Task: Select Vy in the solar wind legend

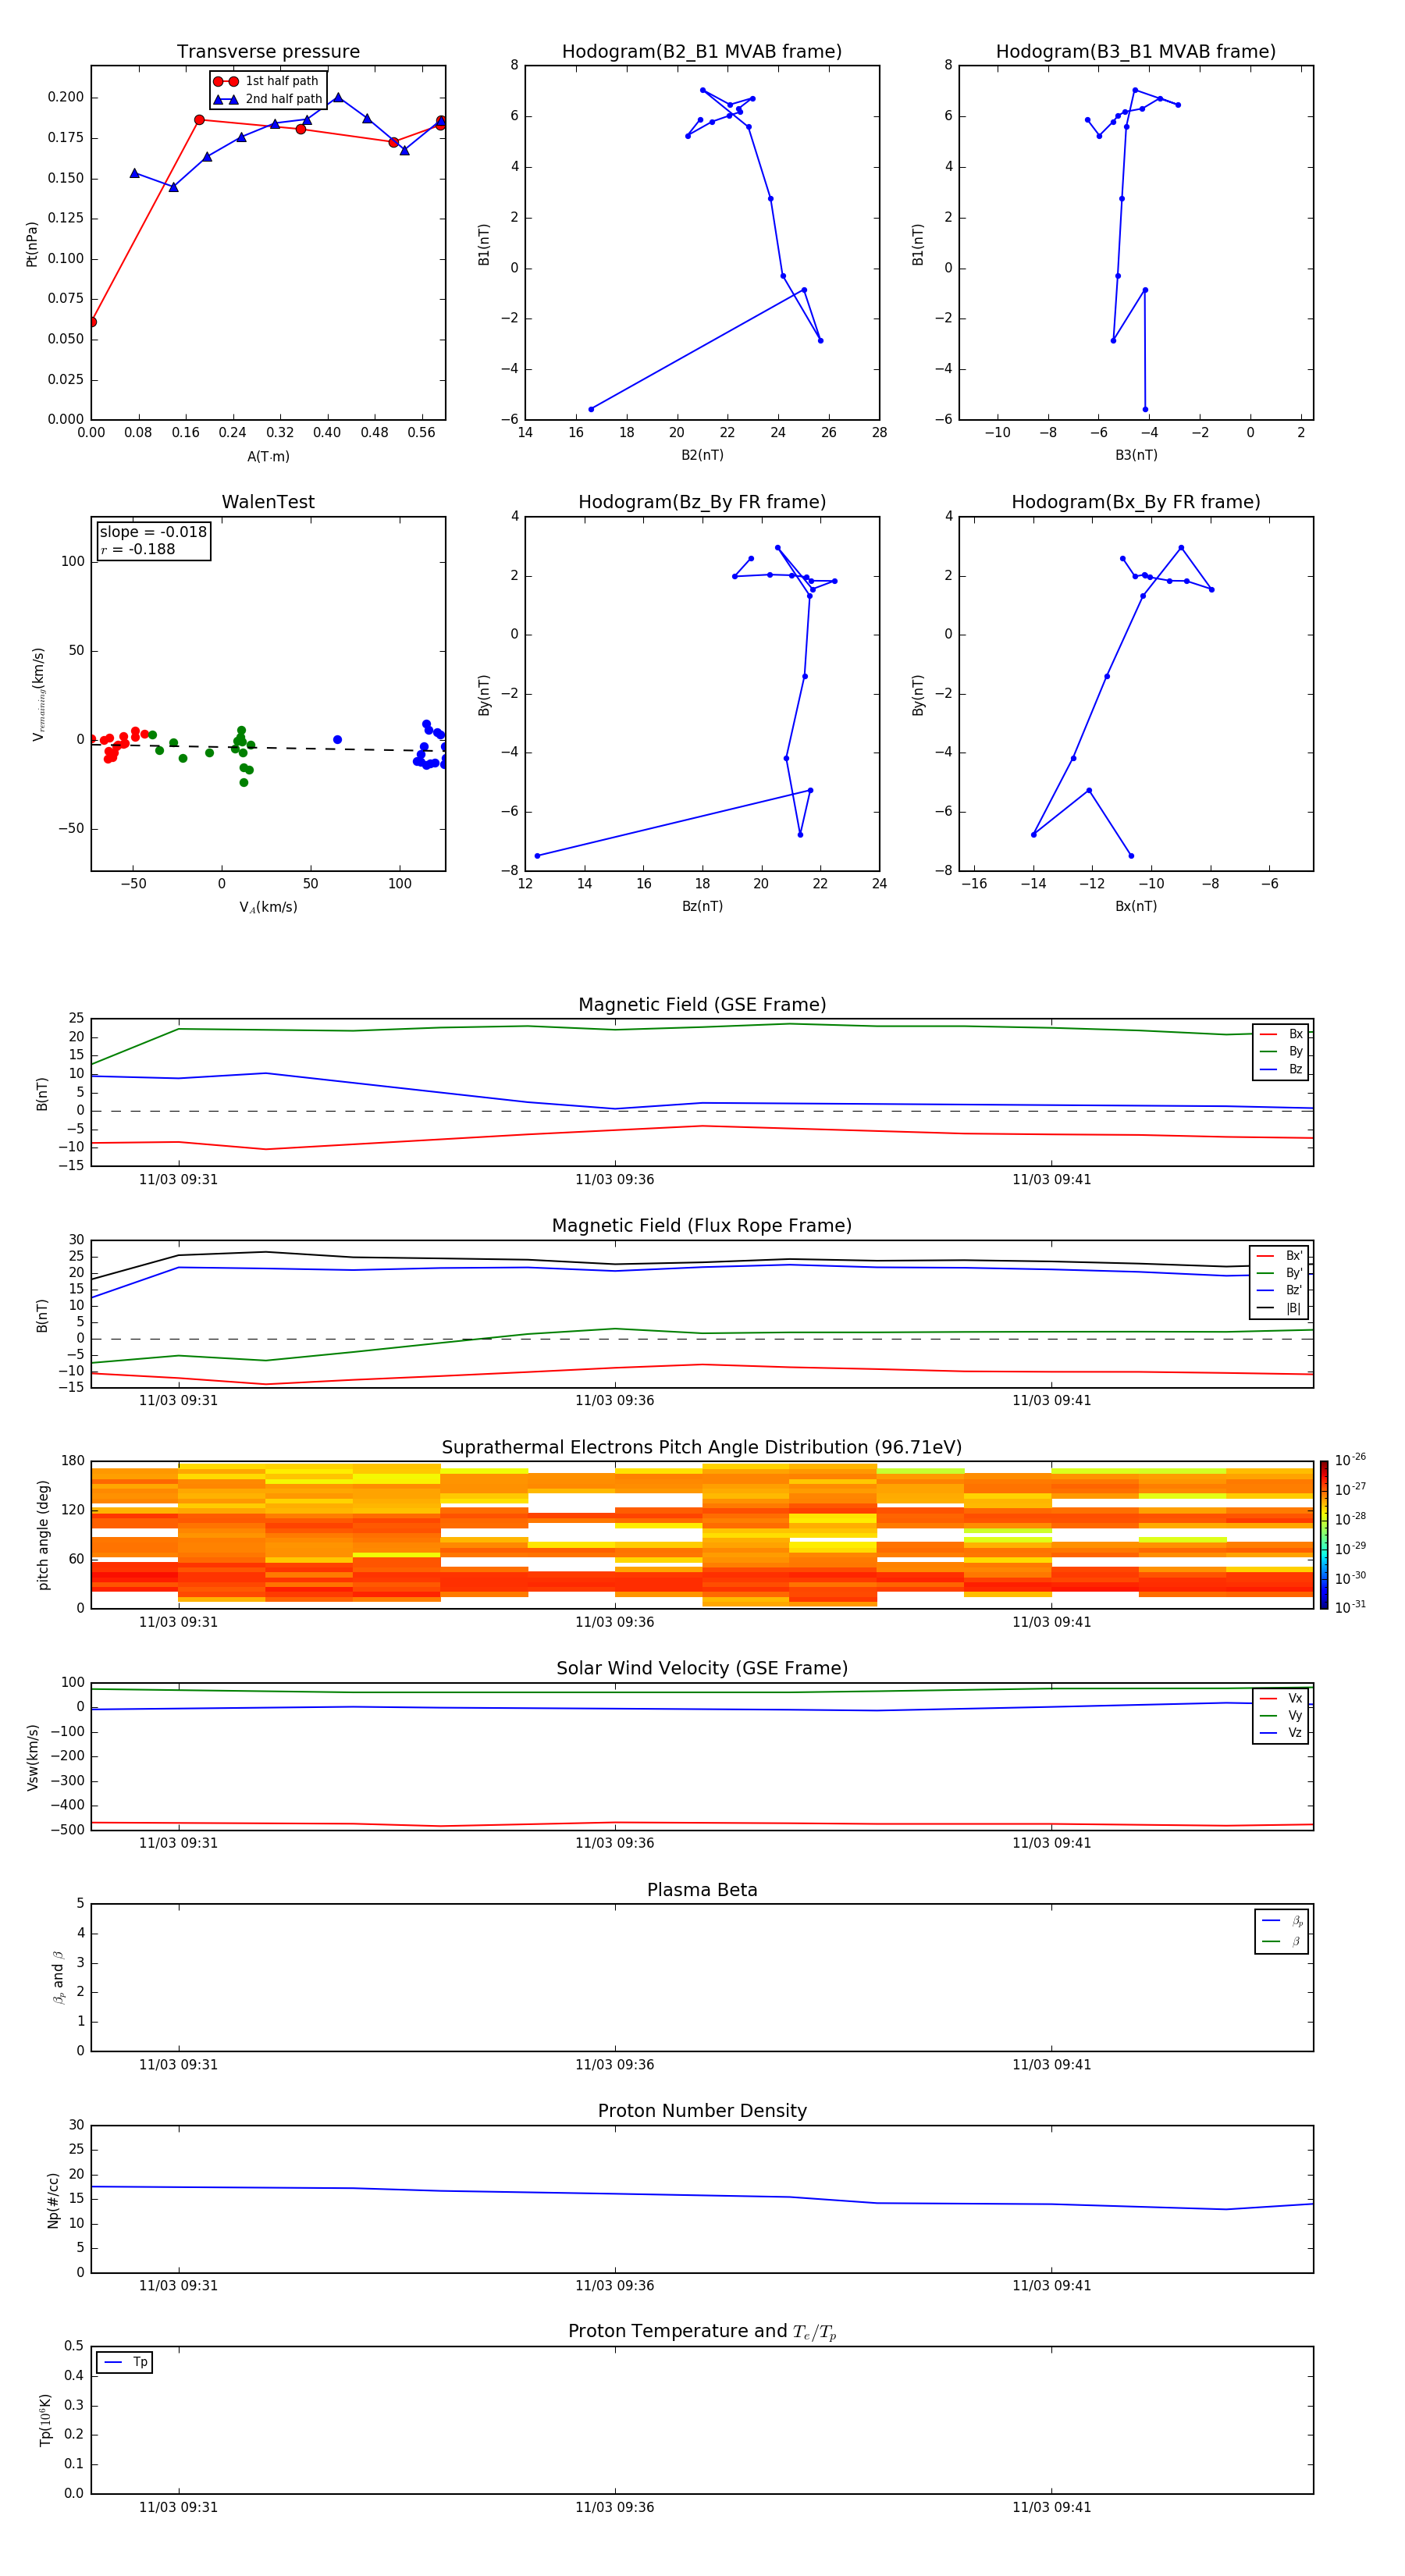Action: click(x=1281, y=1716)
